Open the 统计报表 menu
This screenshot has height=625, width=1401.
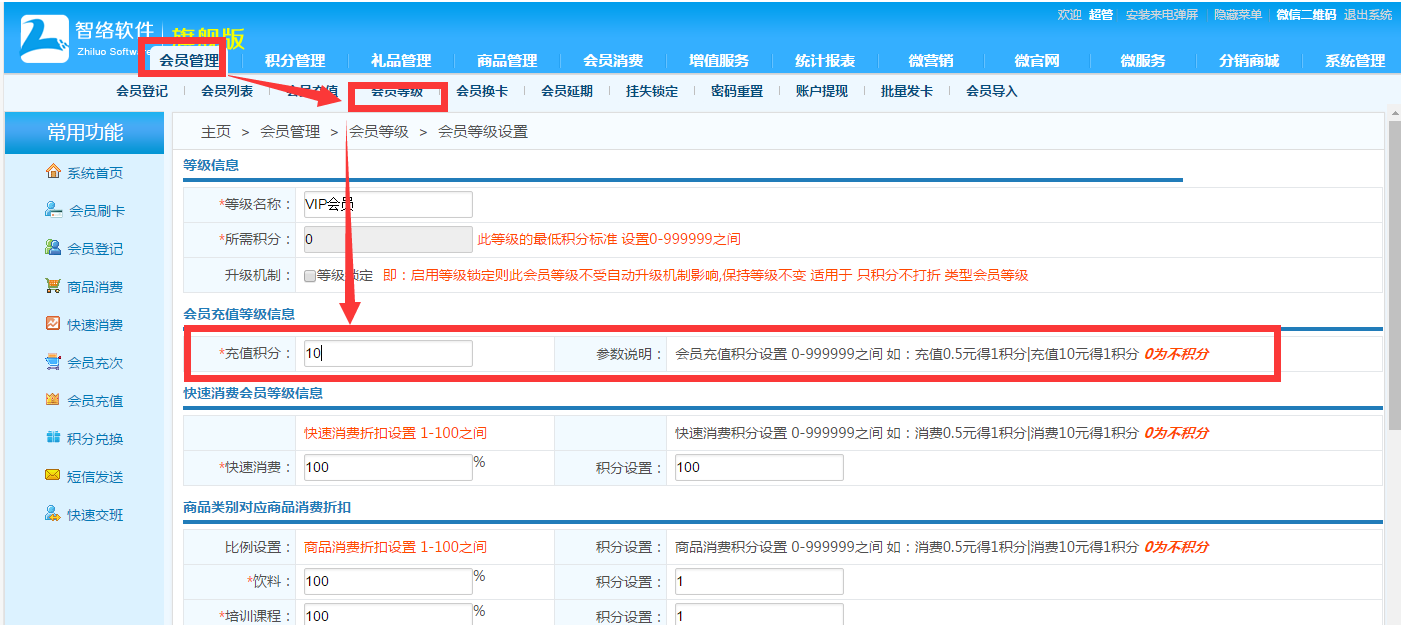[826, 60]
